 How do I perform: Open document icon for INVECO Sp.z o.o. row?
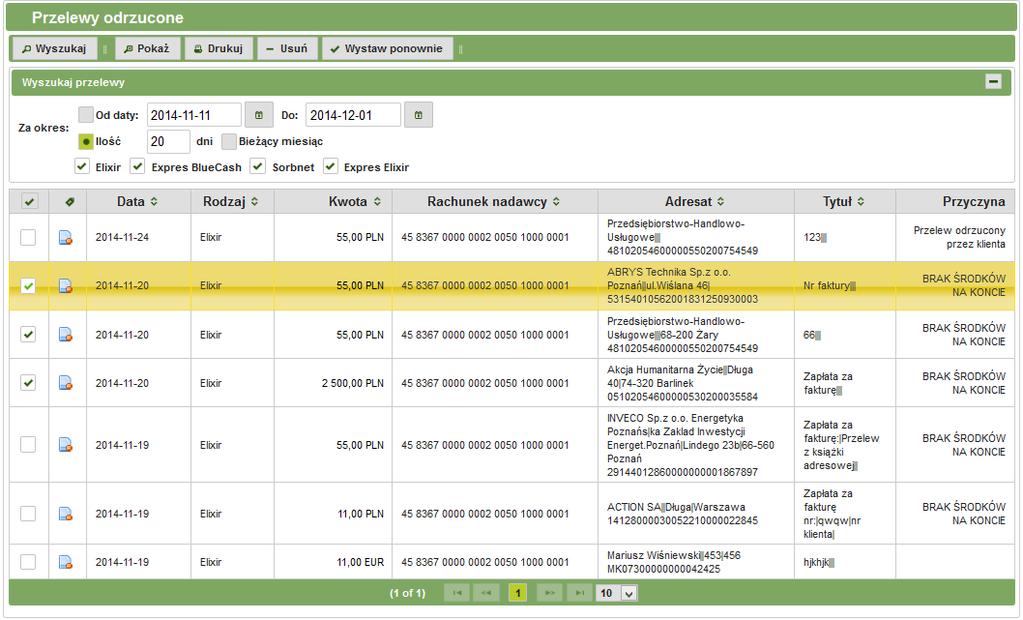click(65, 445)
